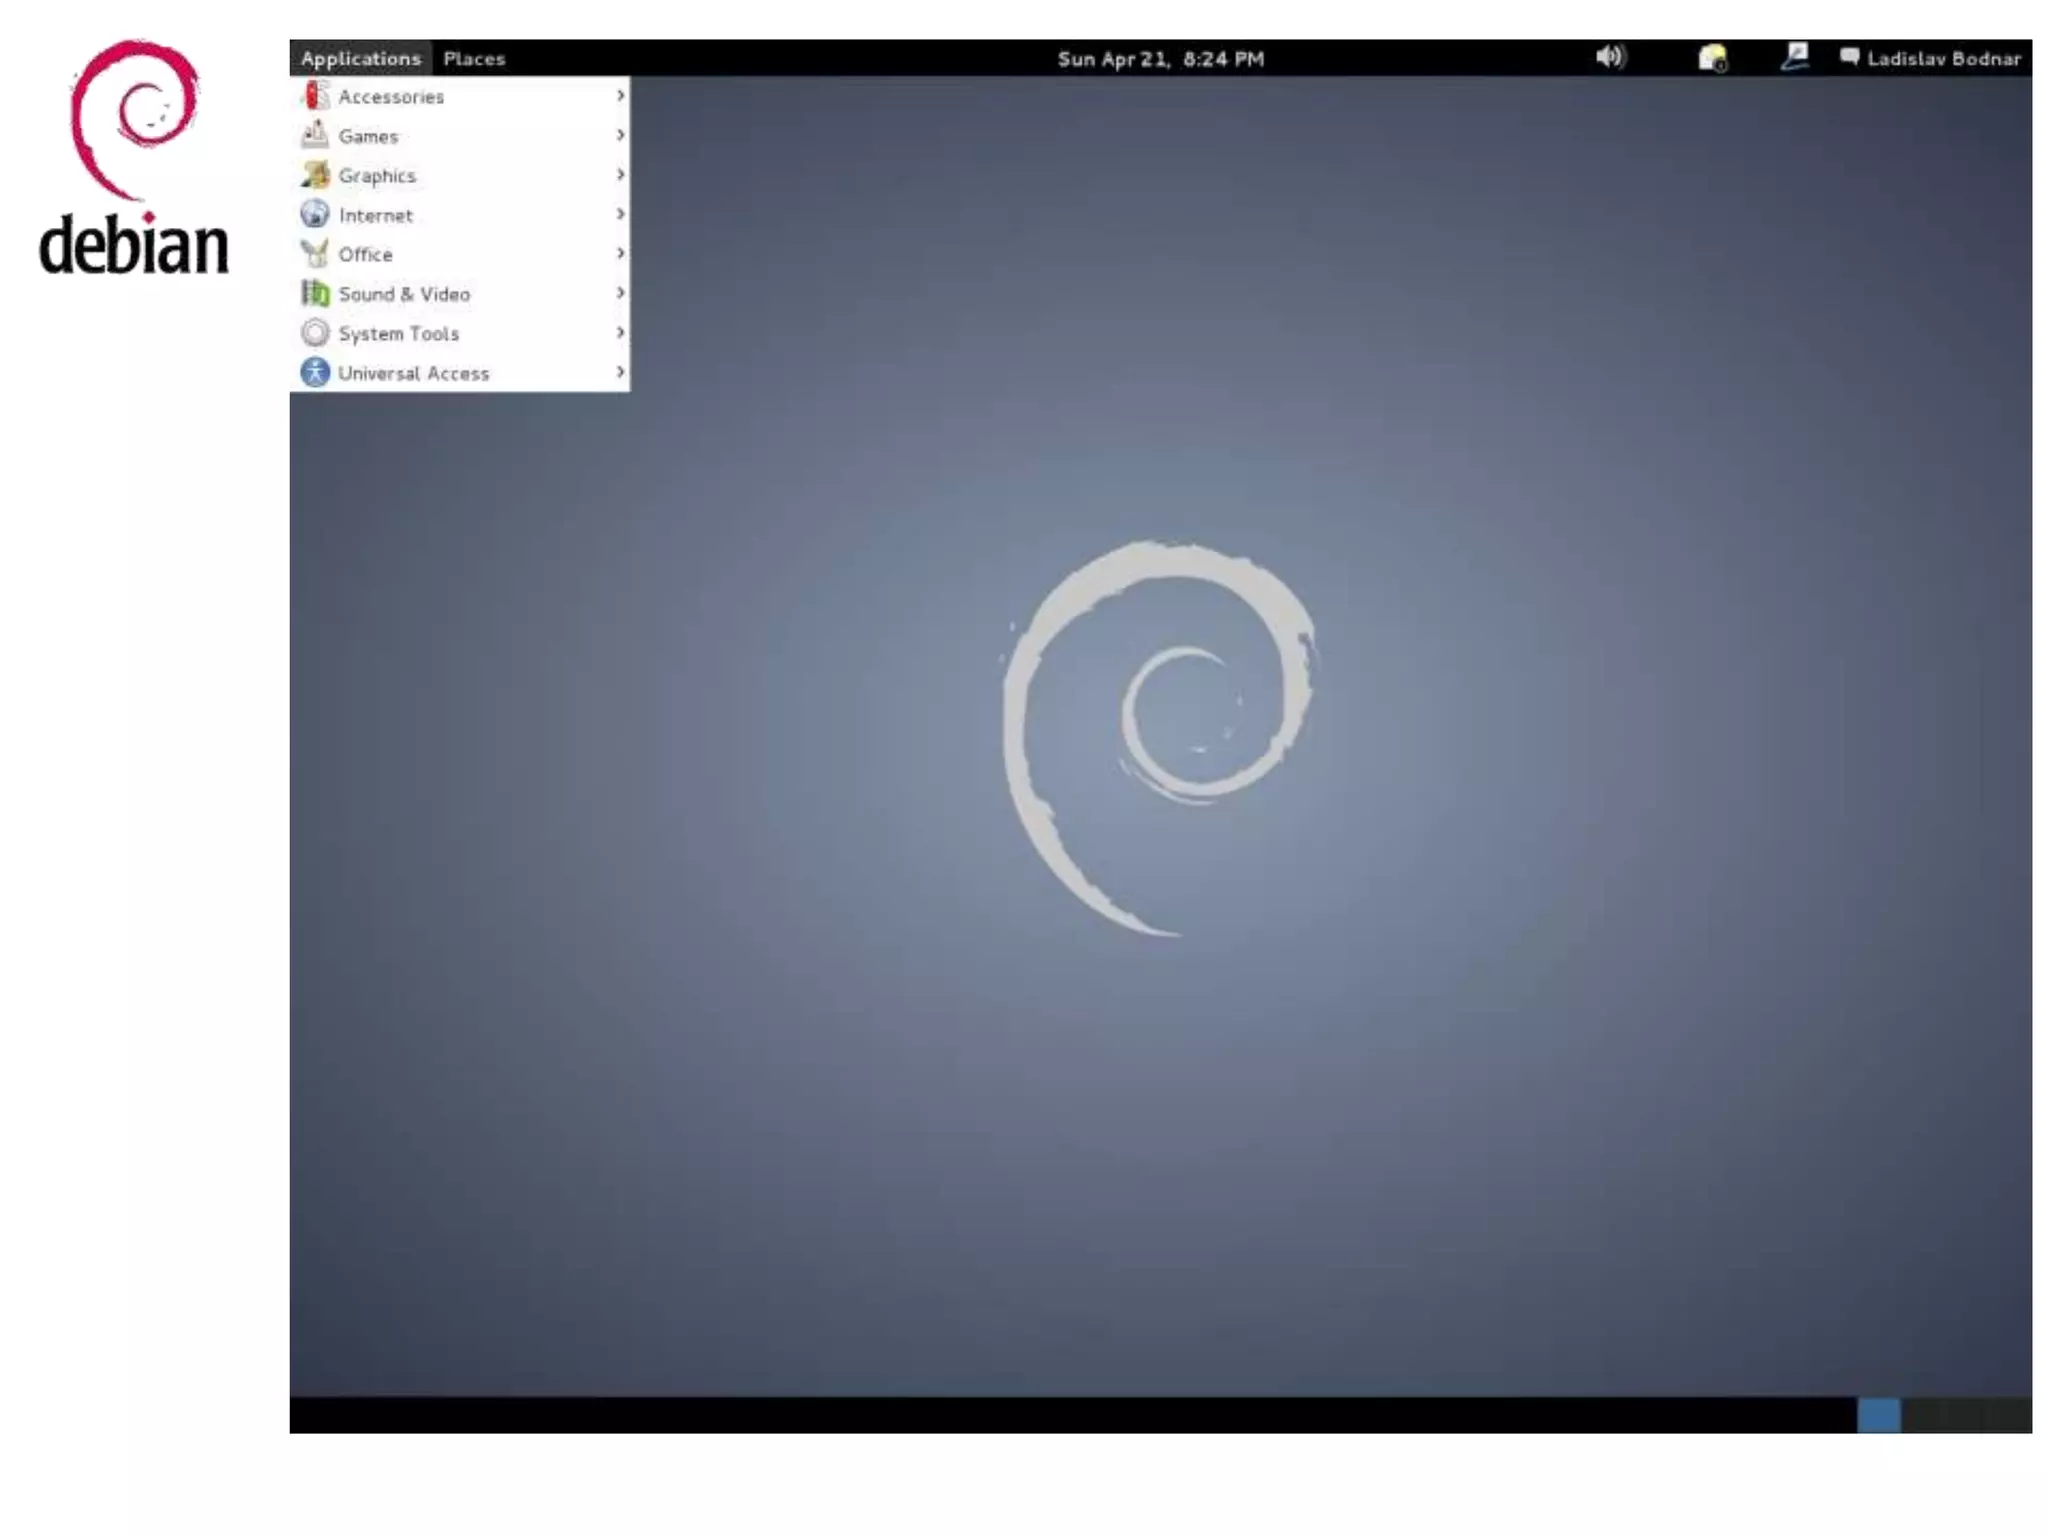This screenshot has width=2048, height=1536.
Task: Open the volume speaker icon
Action: [1609, 58]
